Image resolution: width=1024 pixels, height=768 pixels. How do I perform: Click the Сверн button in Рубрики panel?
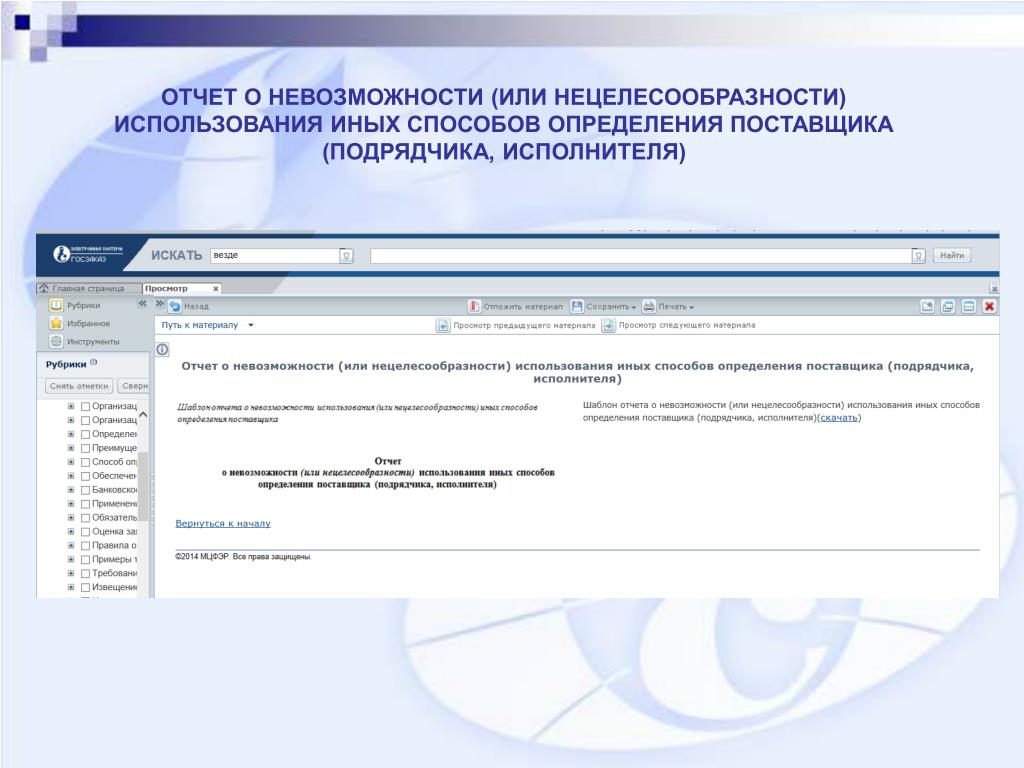point(134,386)
